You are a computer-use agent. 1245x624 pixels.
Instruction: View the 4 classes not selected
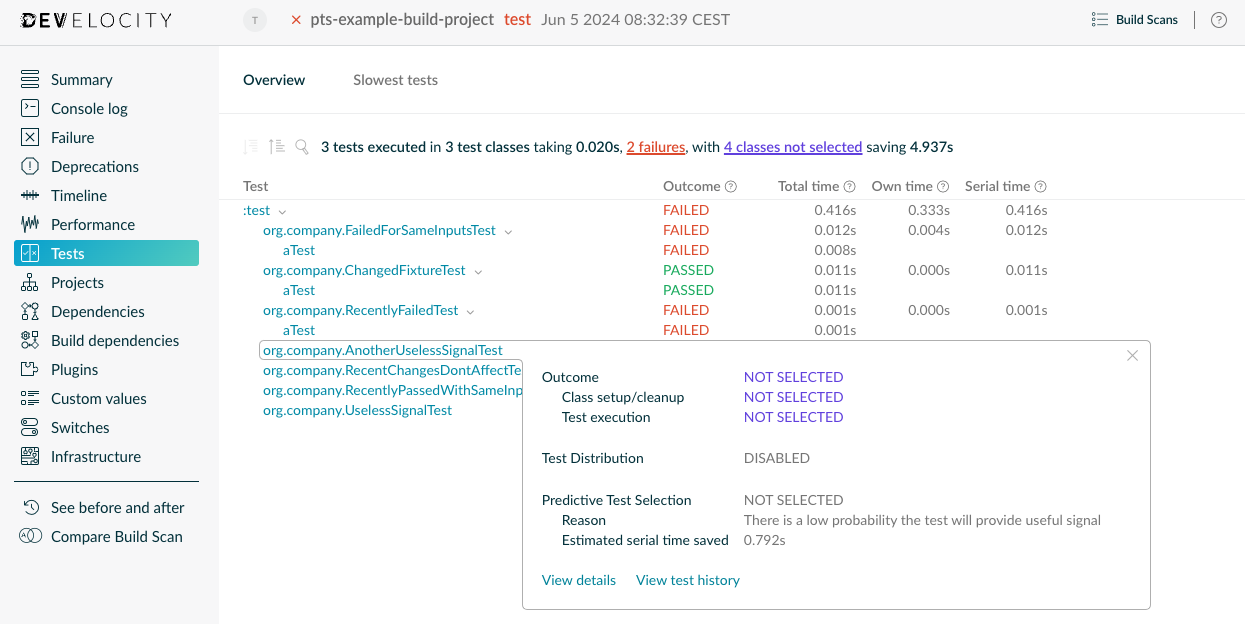pos(793,147)
